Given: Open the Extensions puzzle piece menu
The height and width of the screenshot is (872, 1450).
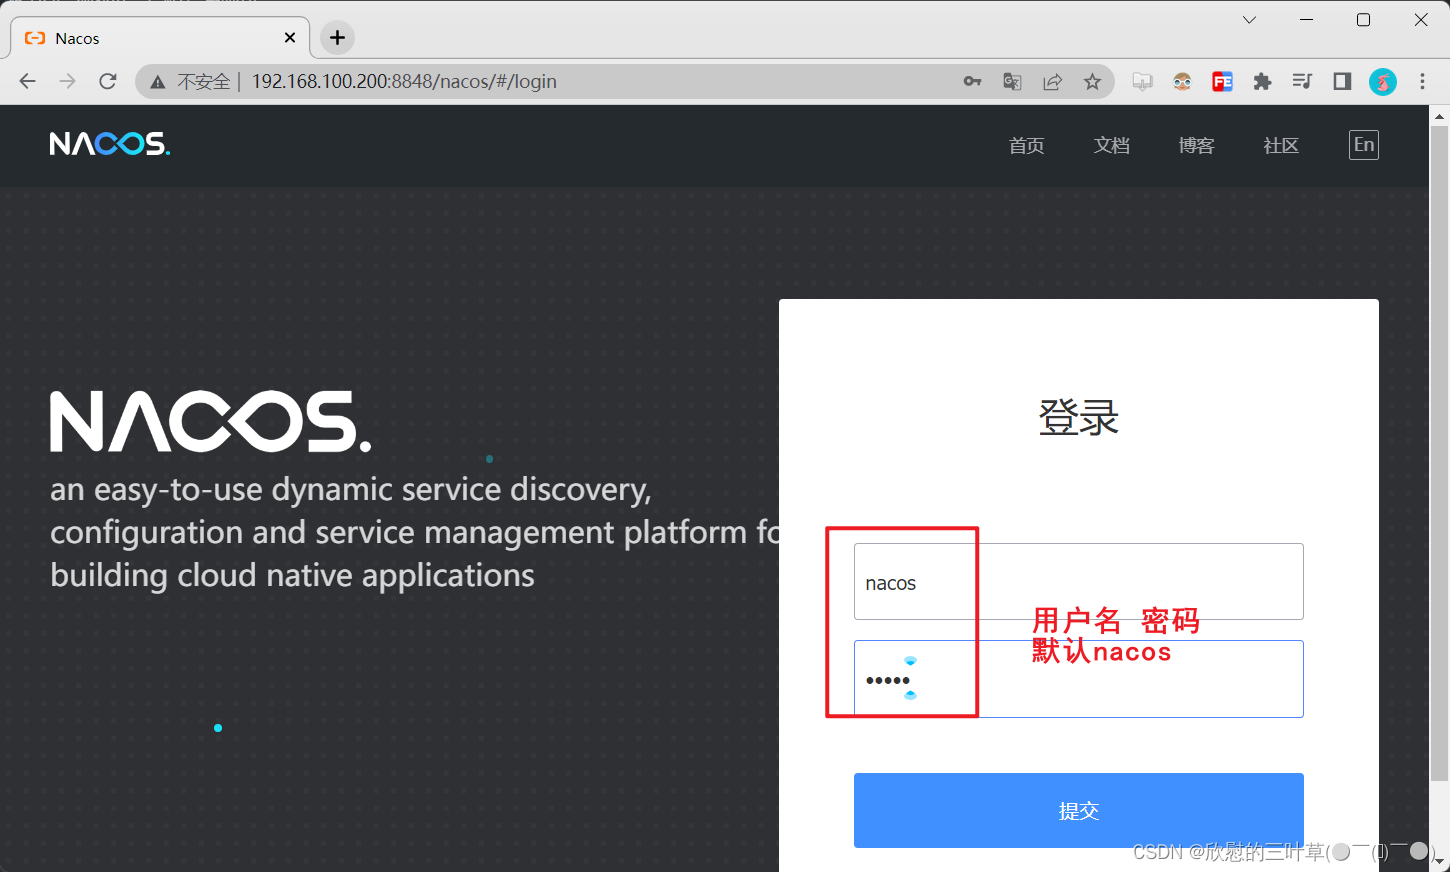Looking at the screenshot, I should 1262,81.
